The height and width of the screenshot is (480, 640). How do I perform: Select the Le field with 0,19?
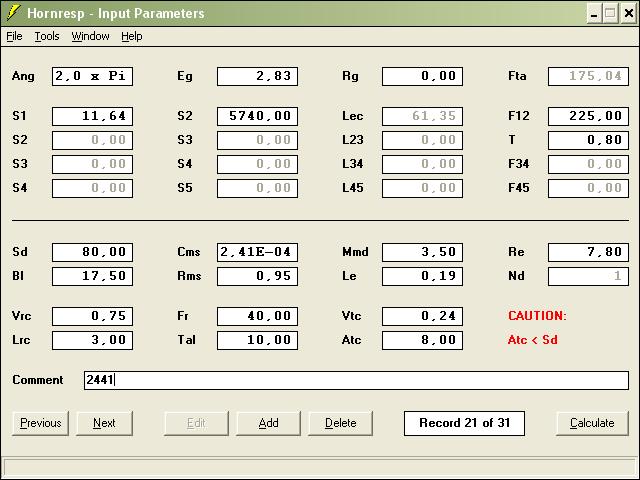(x=422, y=276)
